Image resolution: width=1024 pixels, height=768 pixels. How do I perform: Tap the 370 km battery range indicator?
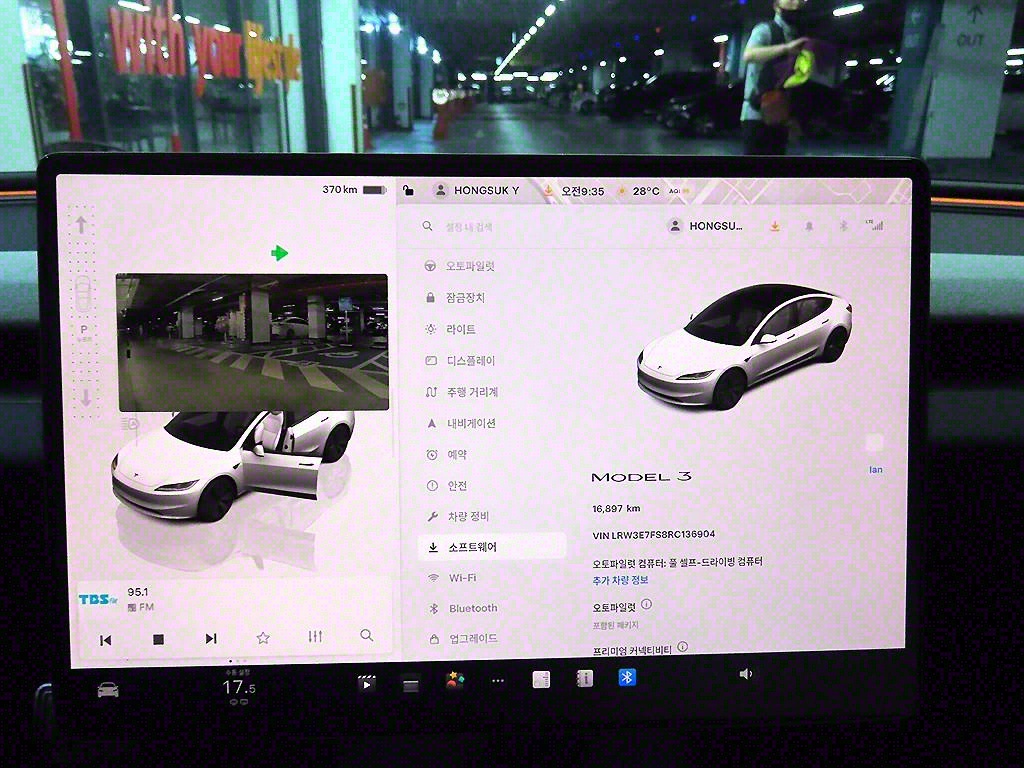pyautogui.click(x=354, y=189)
